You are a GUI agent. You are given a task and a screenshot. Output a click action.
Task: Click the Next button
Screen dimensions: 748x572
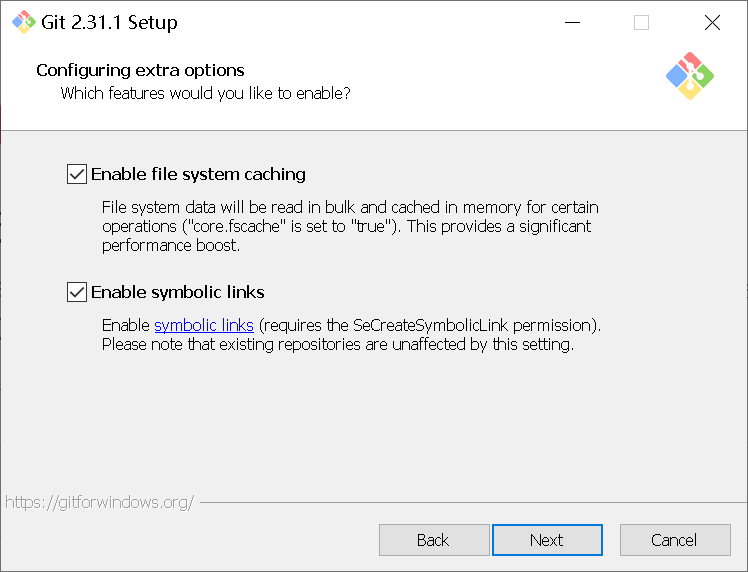click(x=547, y=540)
